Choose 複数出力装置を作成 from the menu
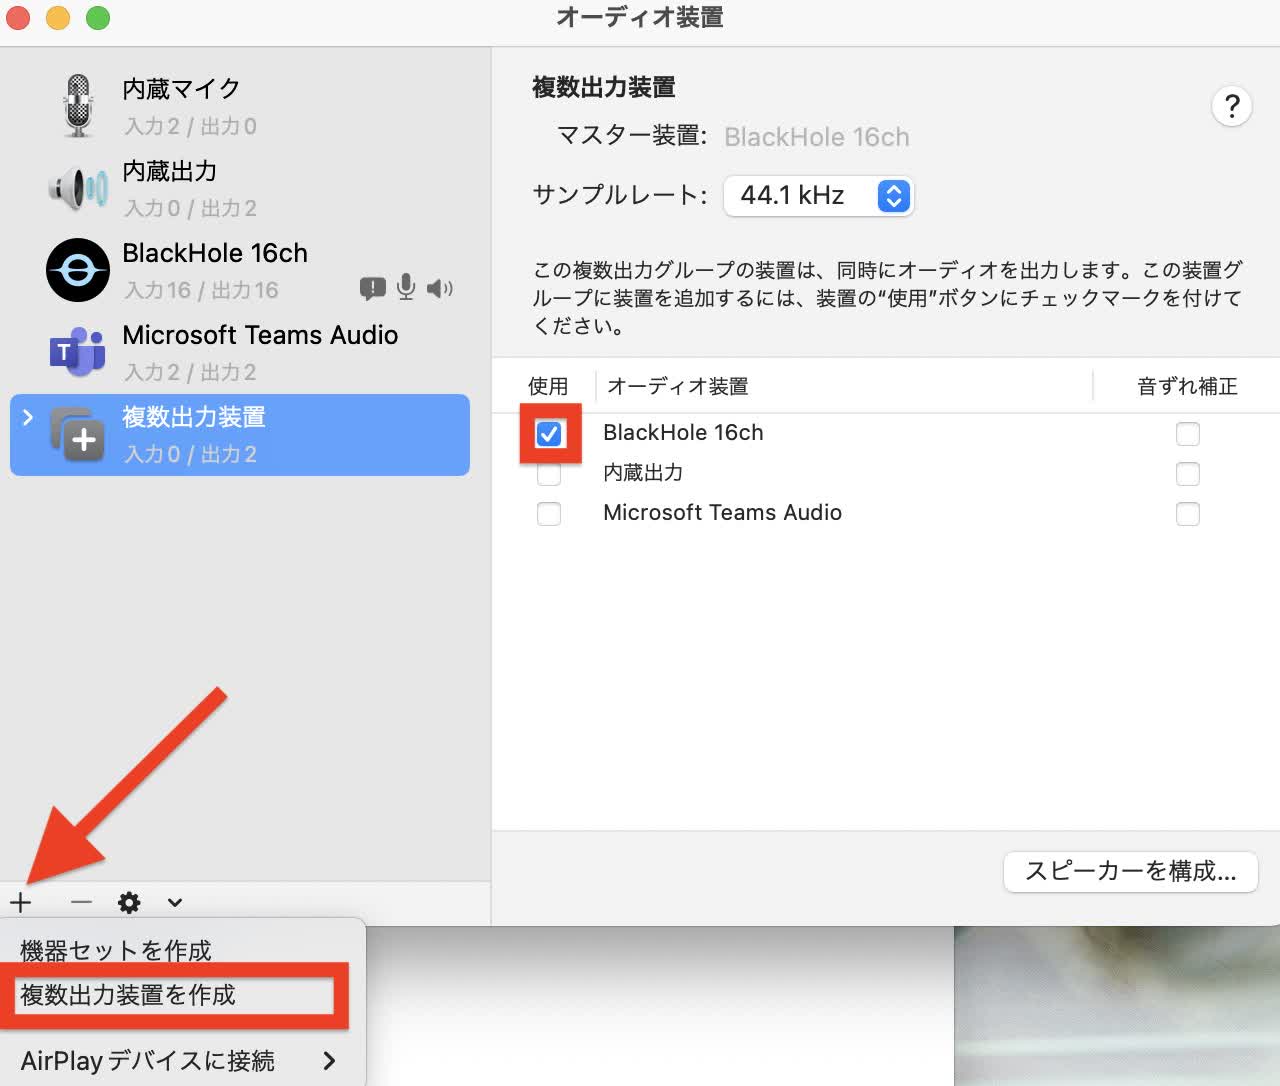This screenshot has height=1086, width=1280. click(x=128, y=995)
